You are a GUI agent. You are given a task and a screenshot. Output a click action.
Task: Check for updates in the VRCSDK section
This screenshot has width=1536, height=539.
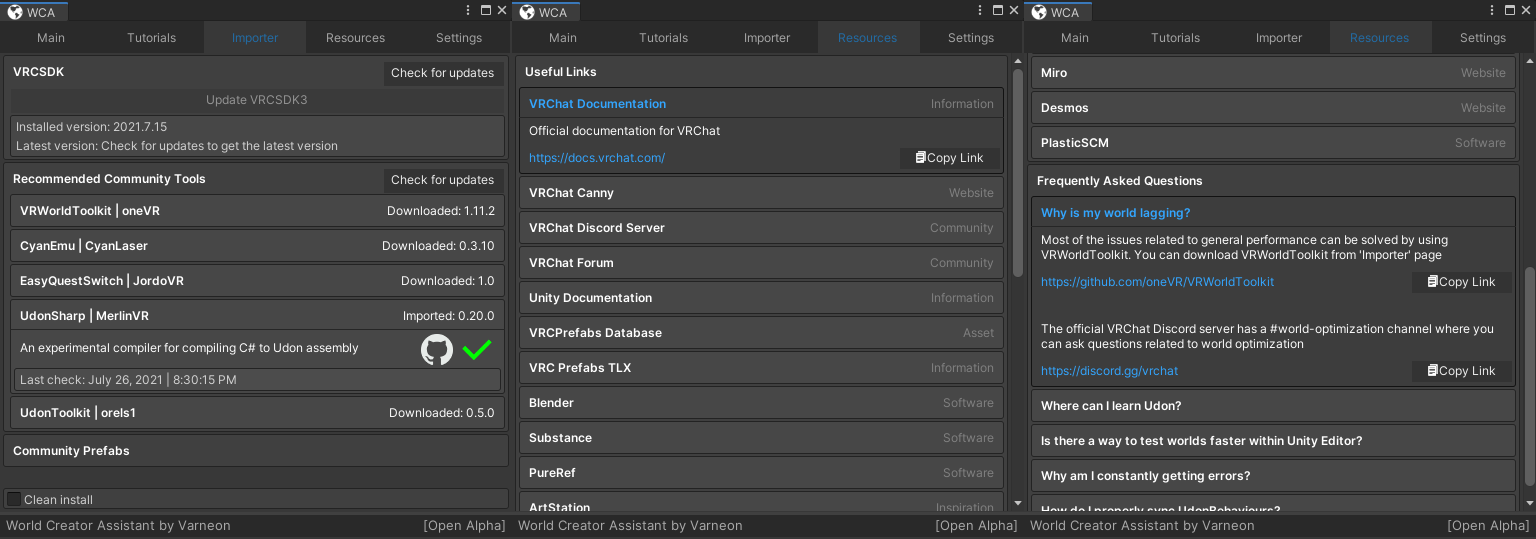pos(443,73)
